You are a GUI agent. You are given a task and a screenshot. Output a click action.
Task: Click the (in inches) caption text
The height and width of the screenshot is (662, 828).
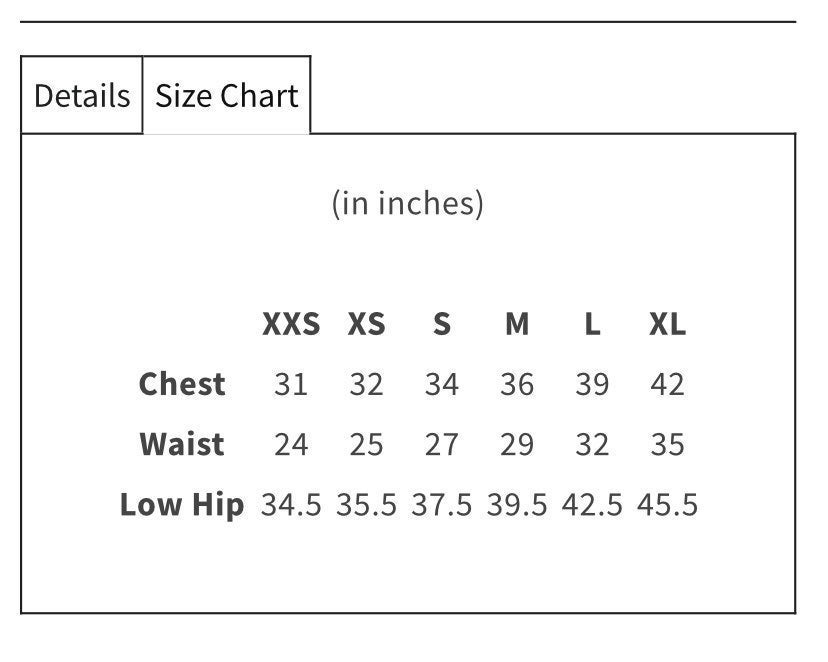click(x=408, y=203)
